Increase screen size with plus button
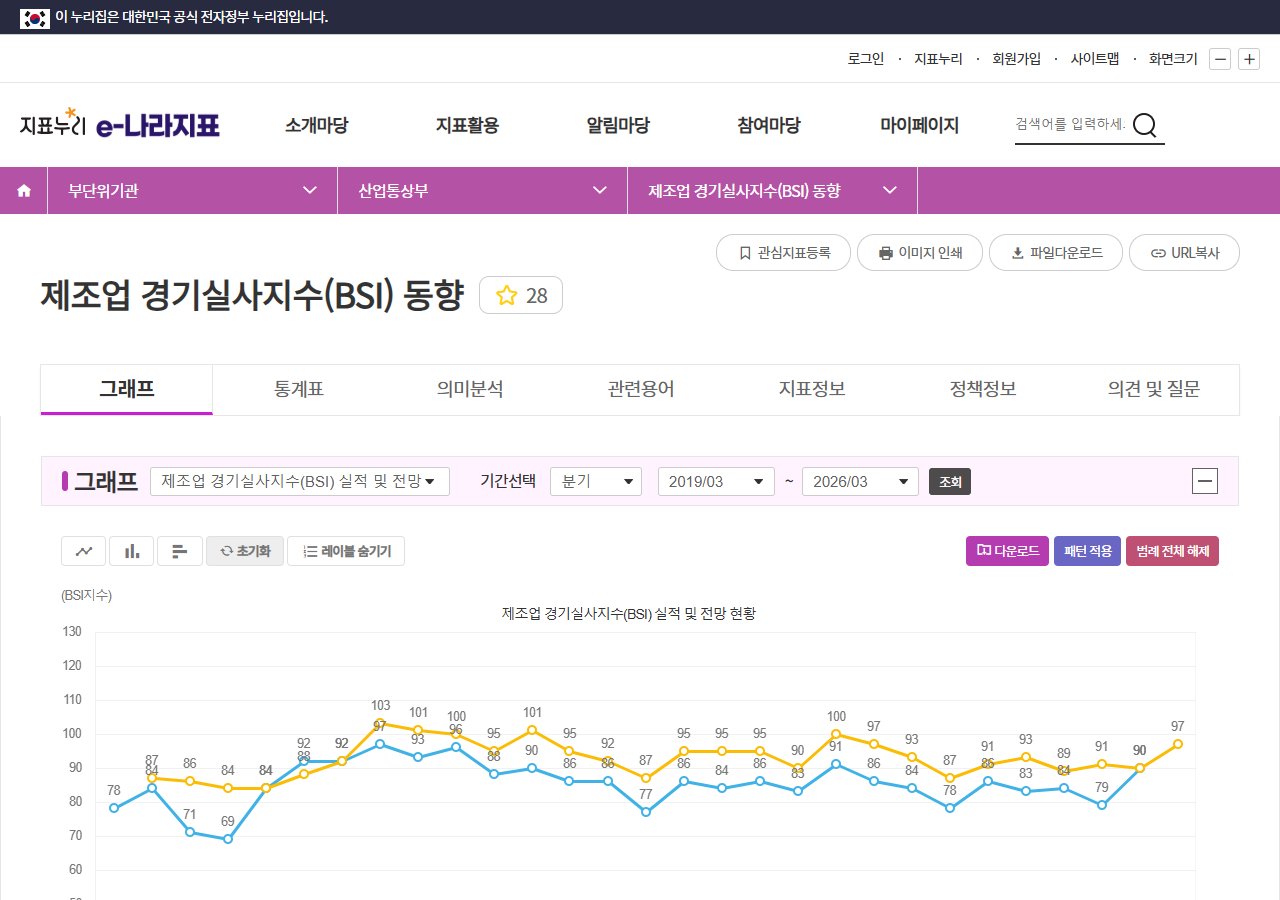This screenshot has width=1280, height=900. (1249, 59)
